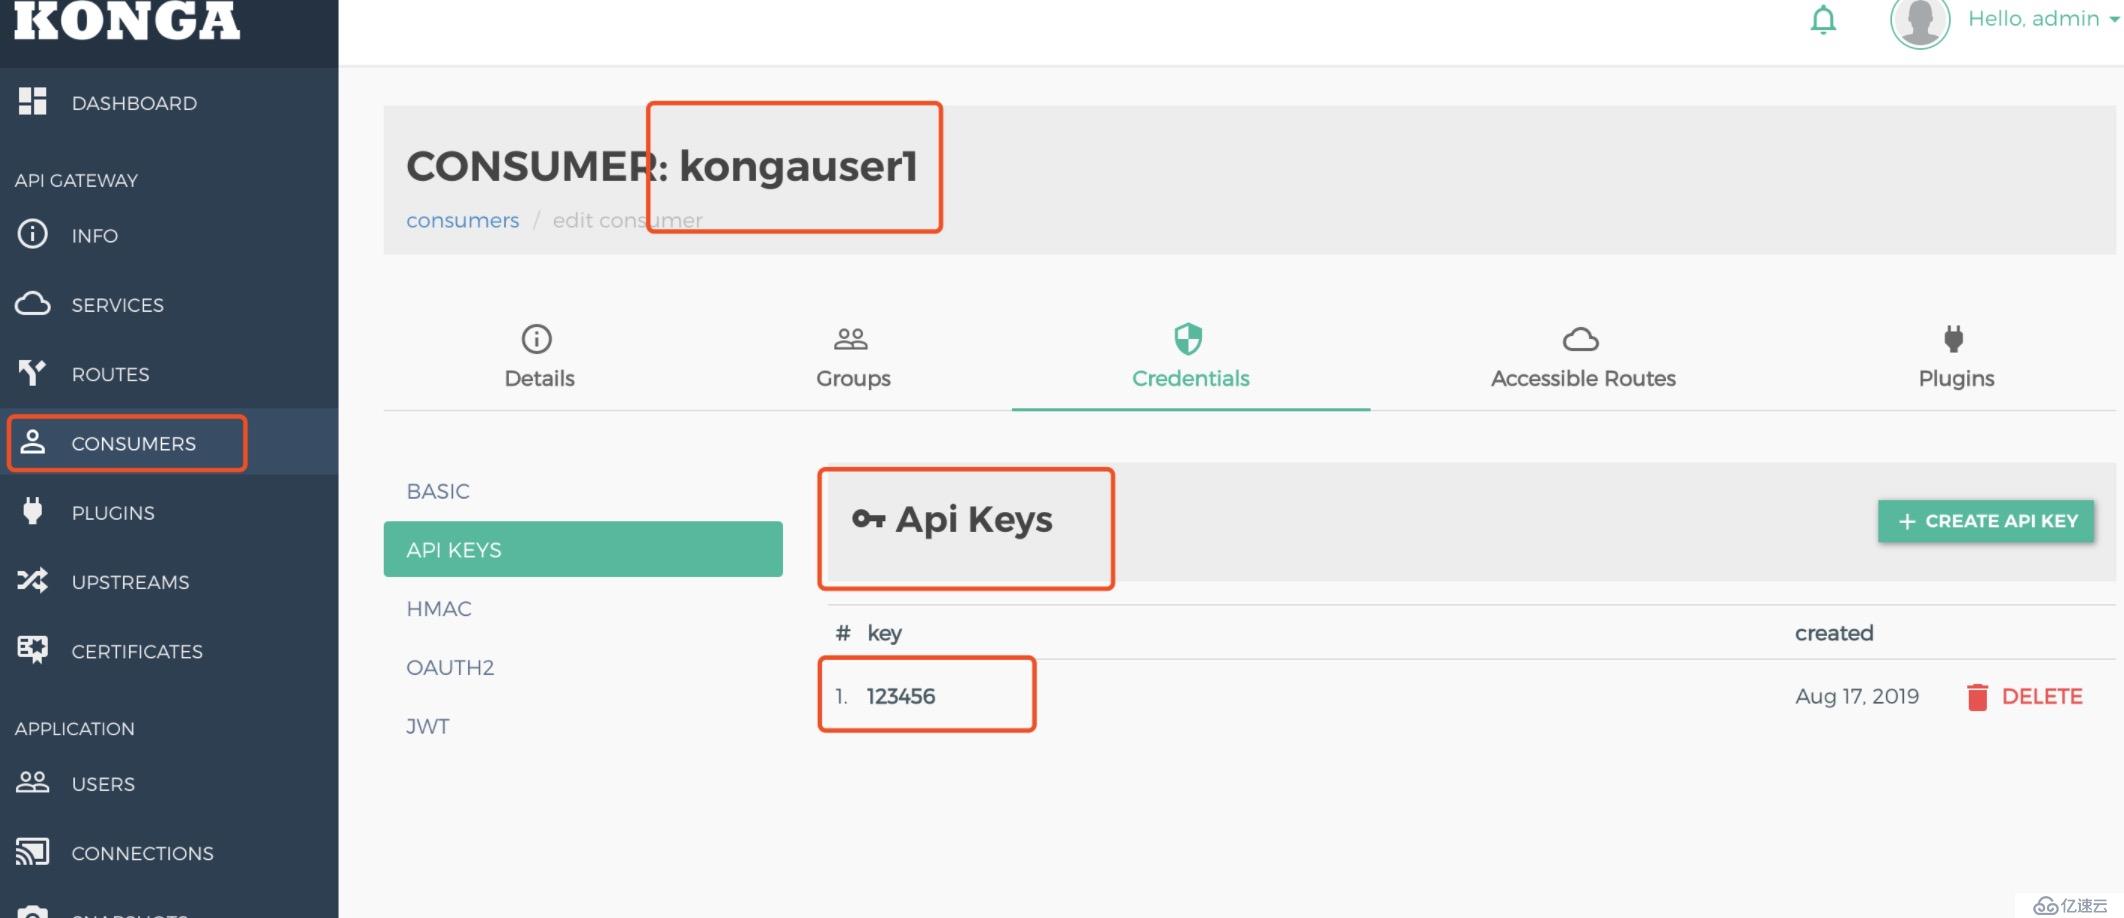Select Consumers in the sidebar
2124x918 pixels.
click(169, 442)
